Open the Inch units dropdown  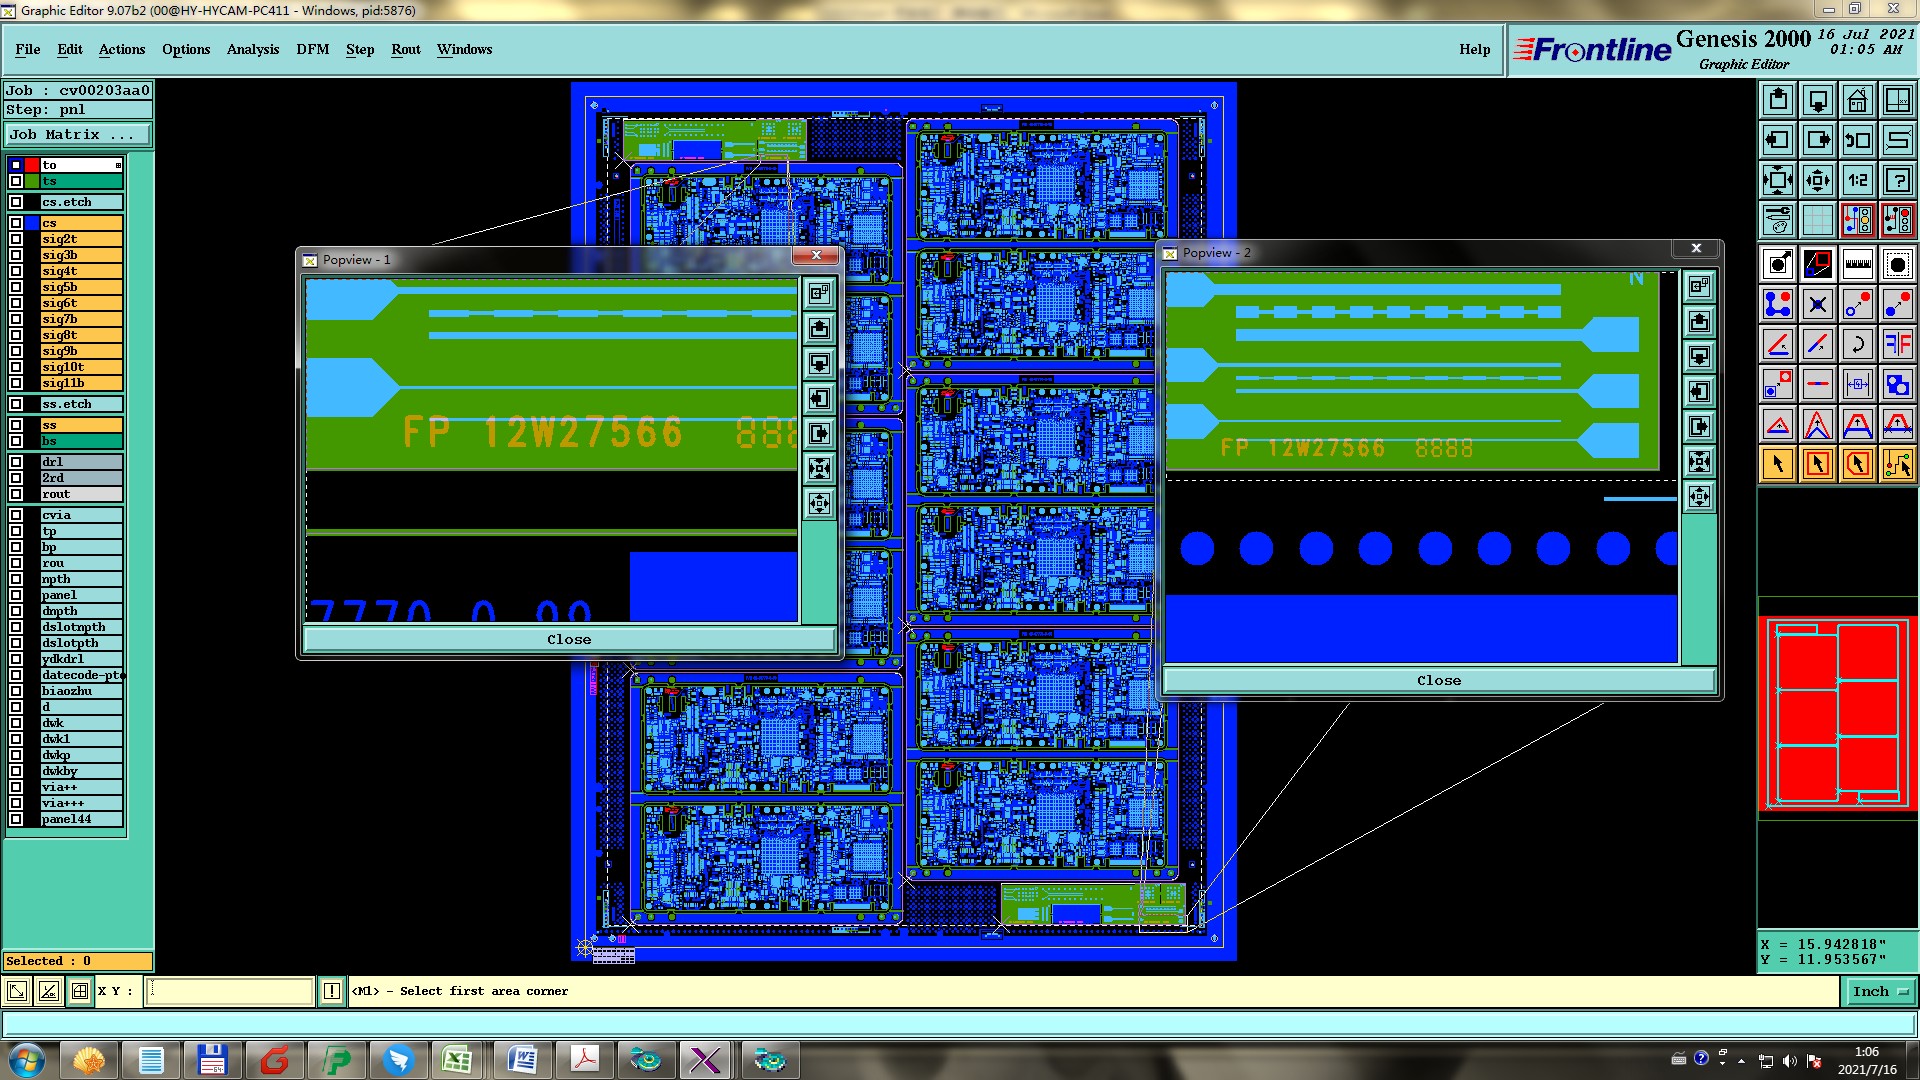[x=1880, y=991]
